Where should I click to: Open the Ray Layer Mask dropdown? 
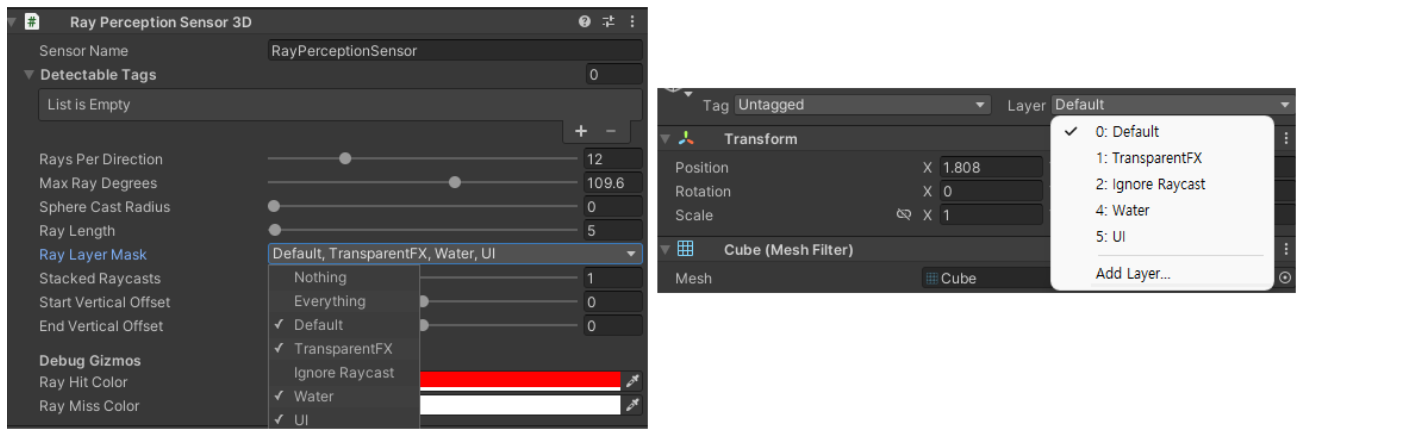tap(455, 254)
